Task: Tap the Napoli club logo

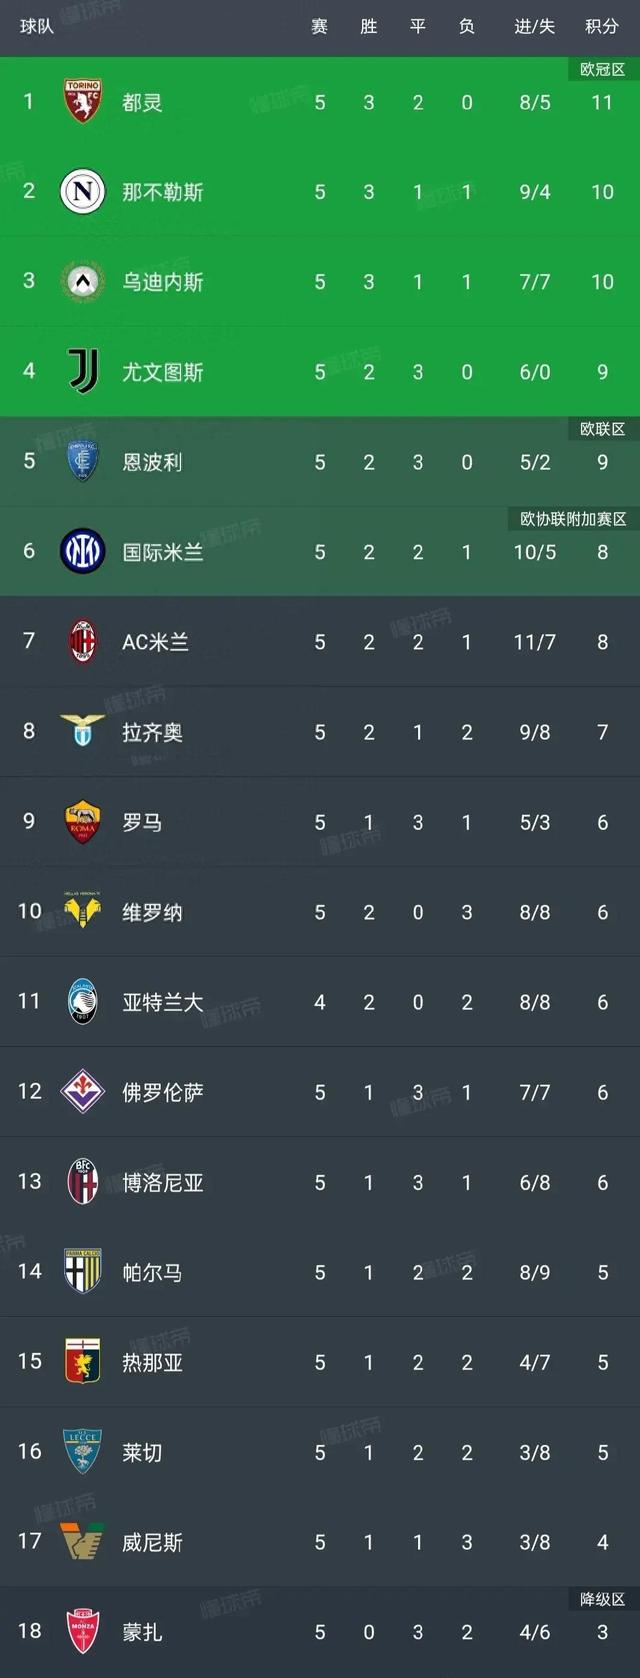Action: (82, 191)
